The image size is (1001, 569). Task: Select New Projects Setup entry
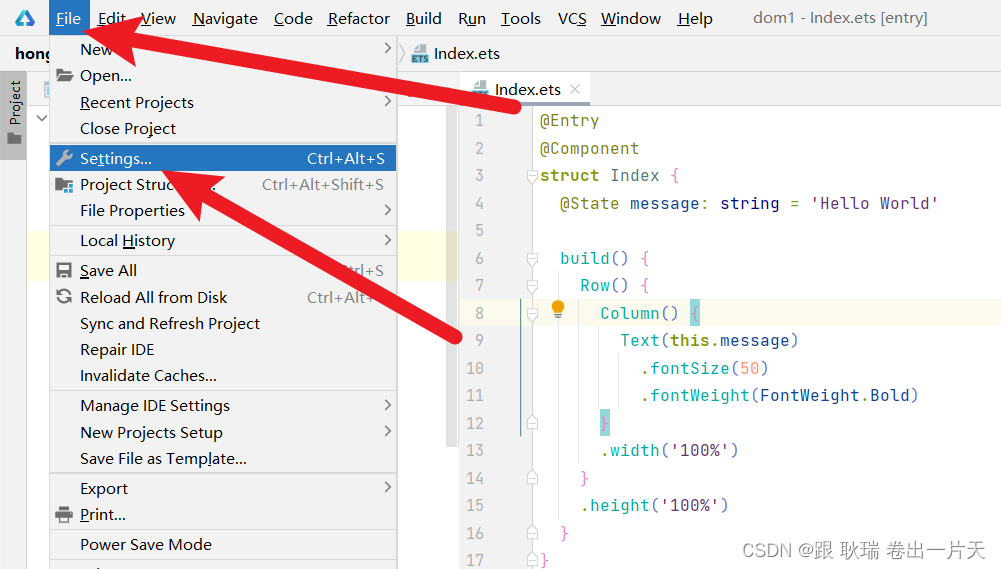[x=223, y=432]
